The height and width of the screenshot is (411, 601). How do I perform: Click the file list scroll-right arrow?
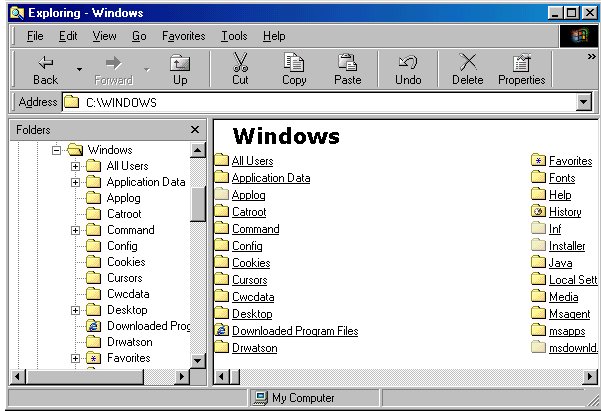pos(590,377)
